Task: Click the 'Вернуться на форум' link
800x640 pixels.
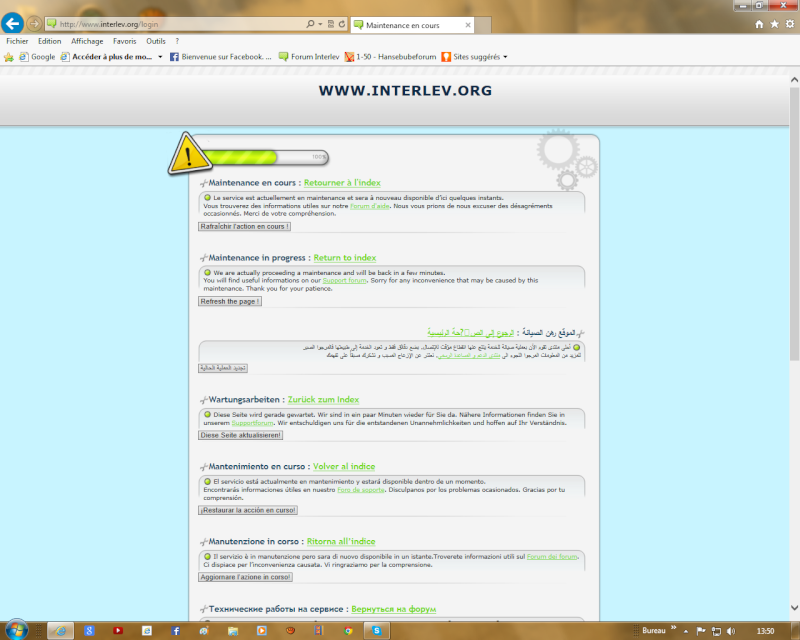Action: click(x=393, y=609)
